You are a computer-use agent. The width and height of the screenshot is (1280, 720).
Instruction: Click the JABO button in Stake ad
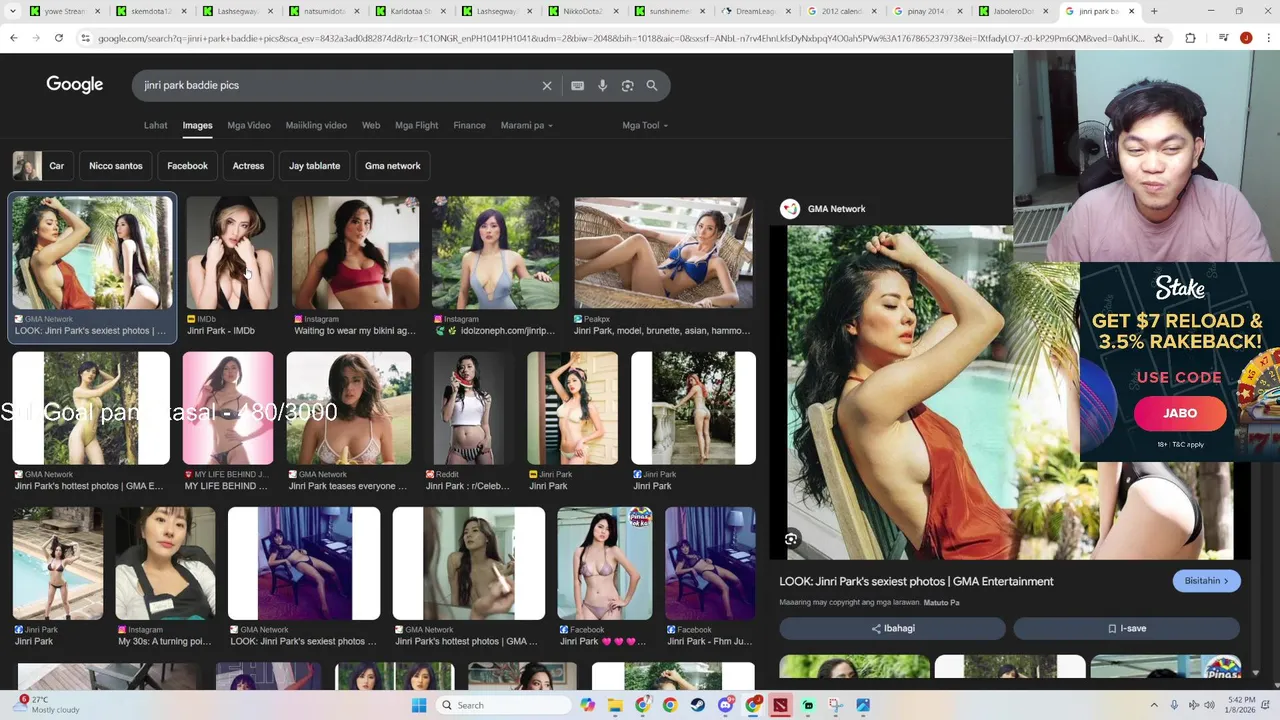pos(1180,413)
